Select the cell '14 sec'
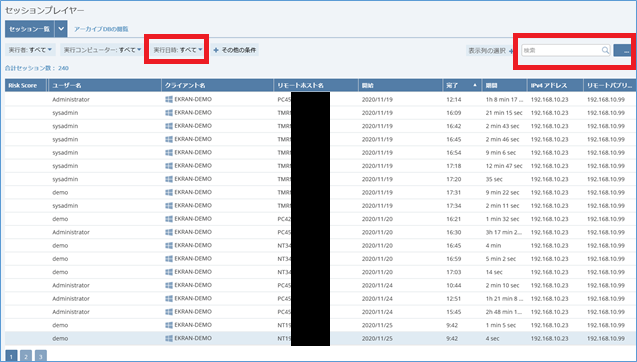637x362 pixels. (494, 272)
